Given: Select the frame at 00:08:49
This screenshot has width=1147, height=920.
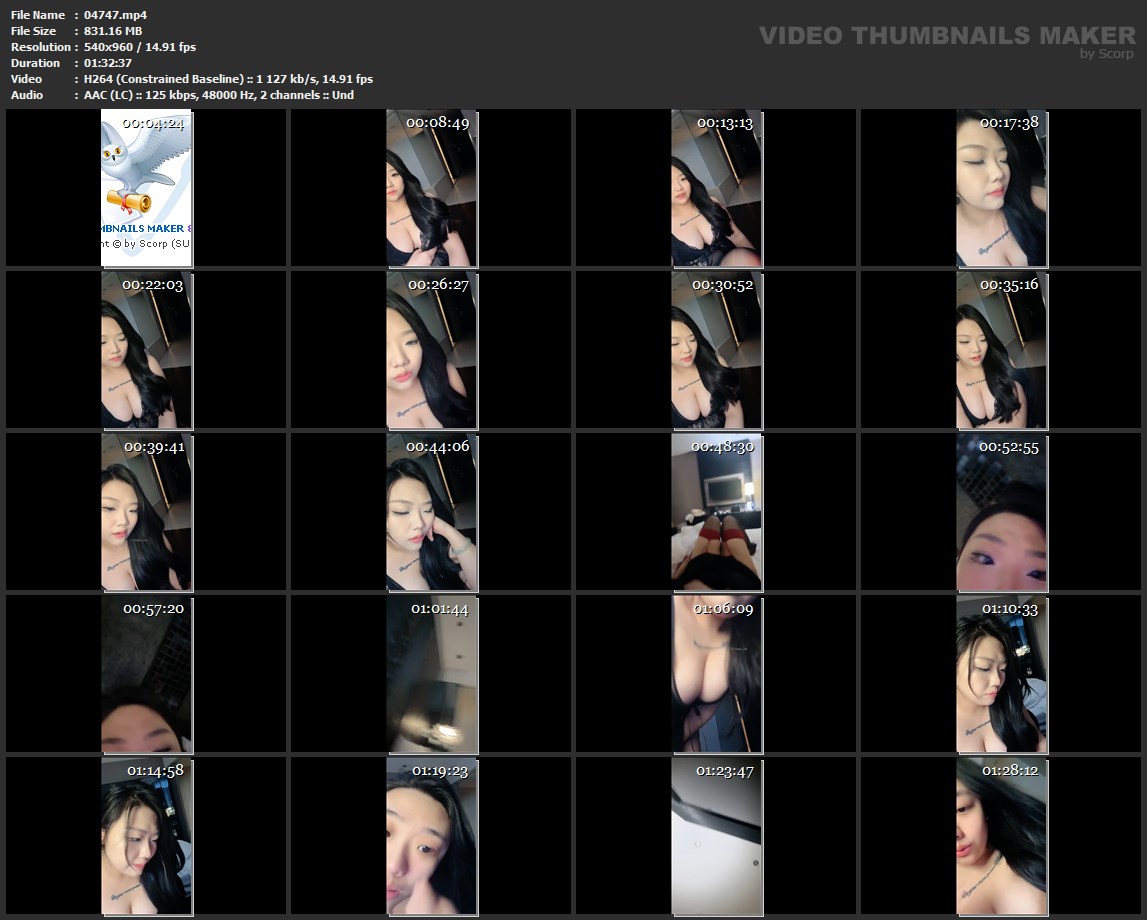Looking at the screenshot, I should tap(431, 188).
